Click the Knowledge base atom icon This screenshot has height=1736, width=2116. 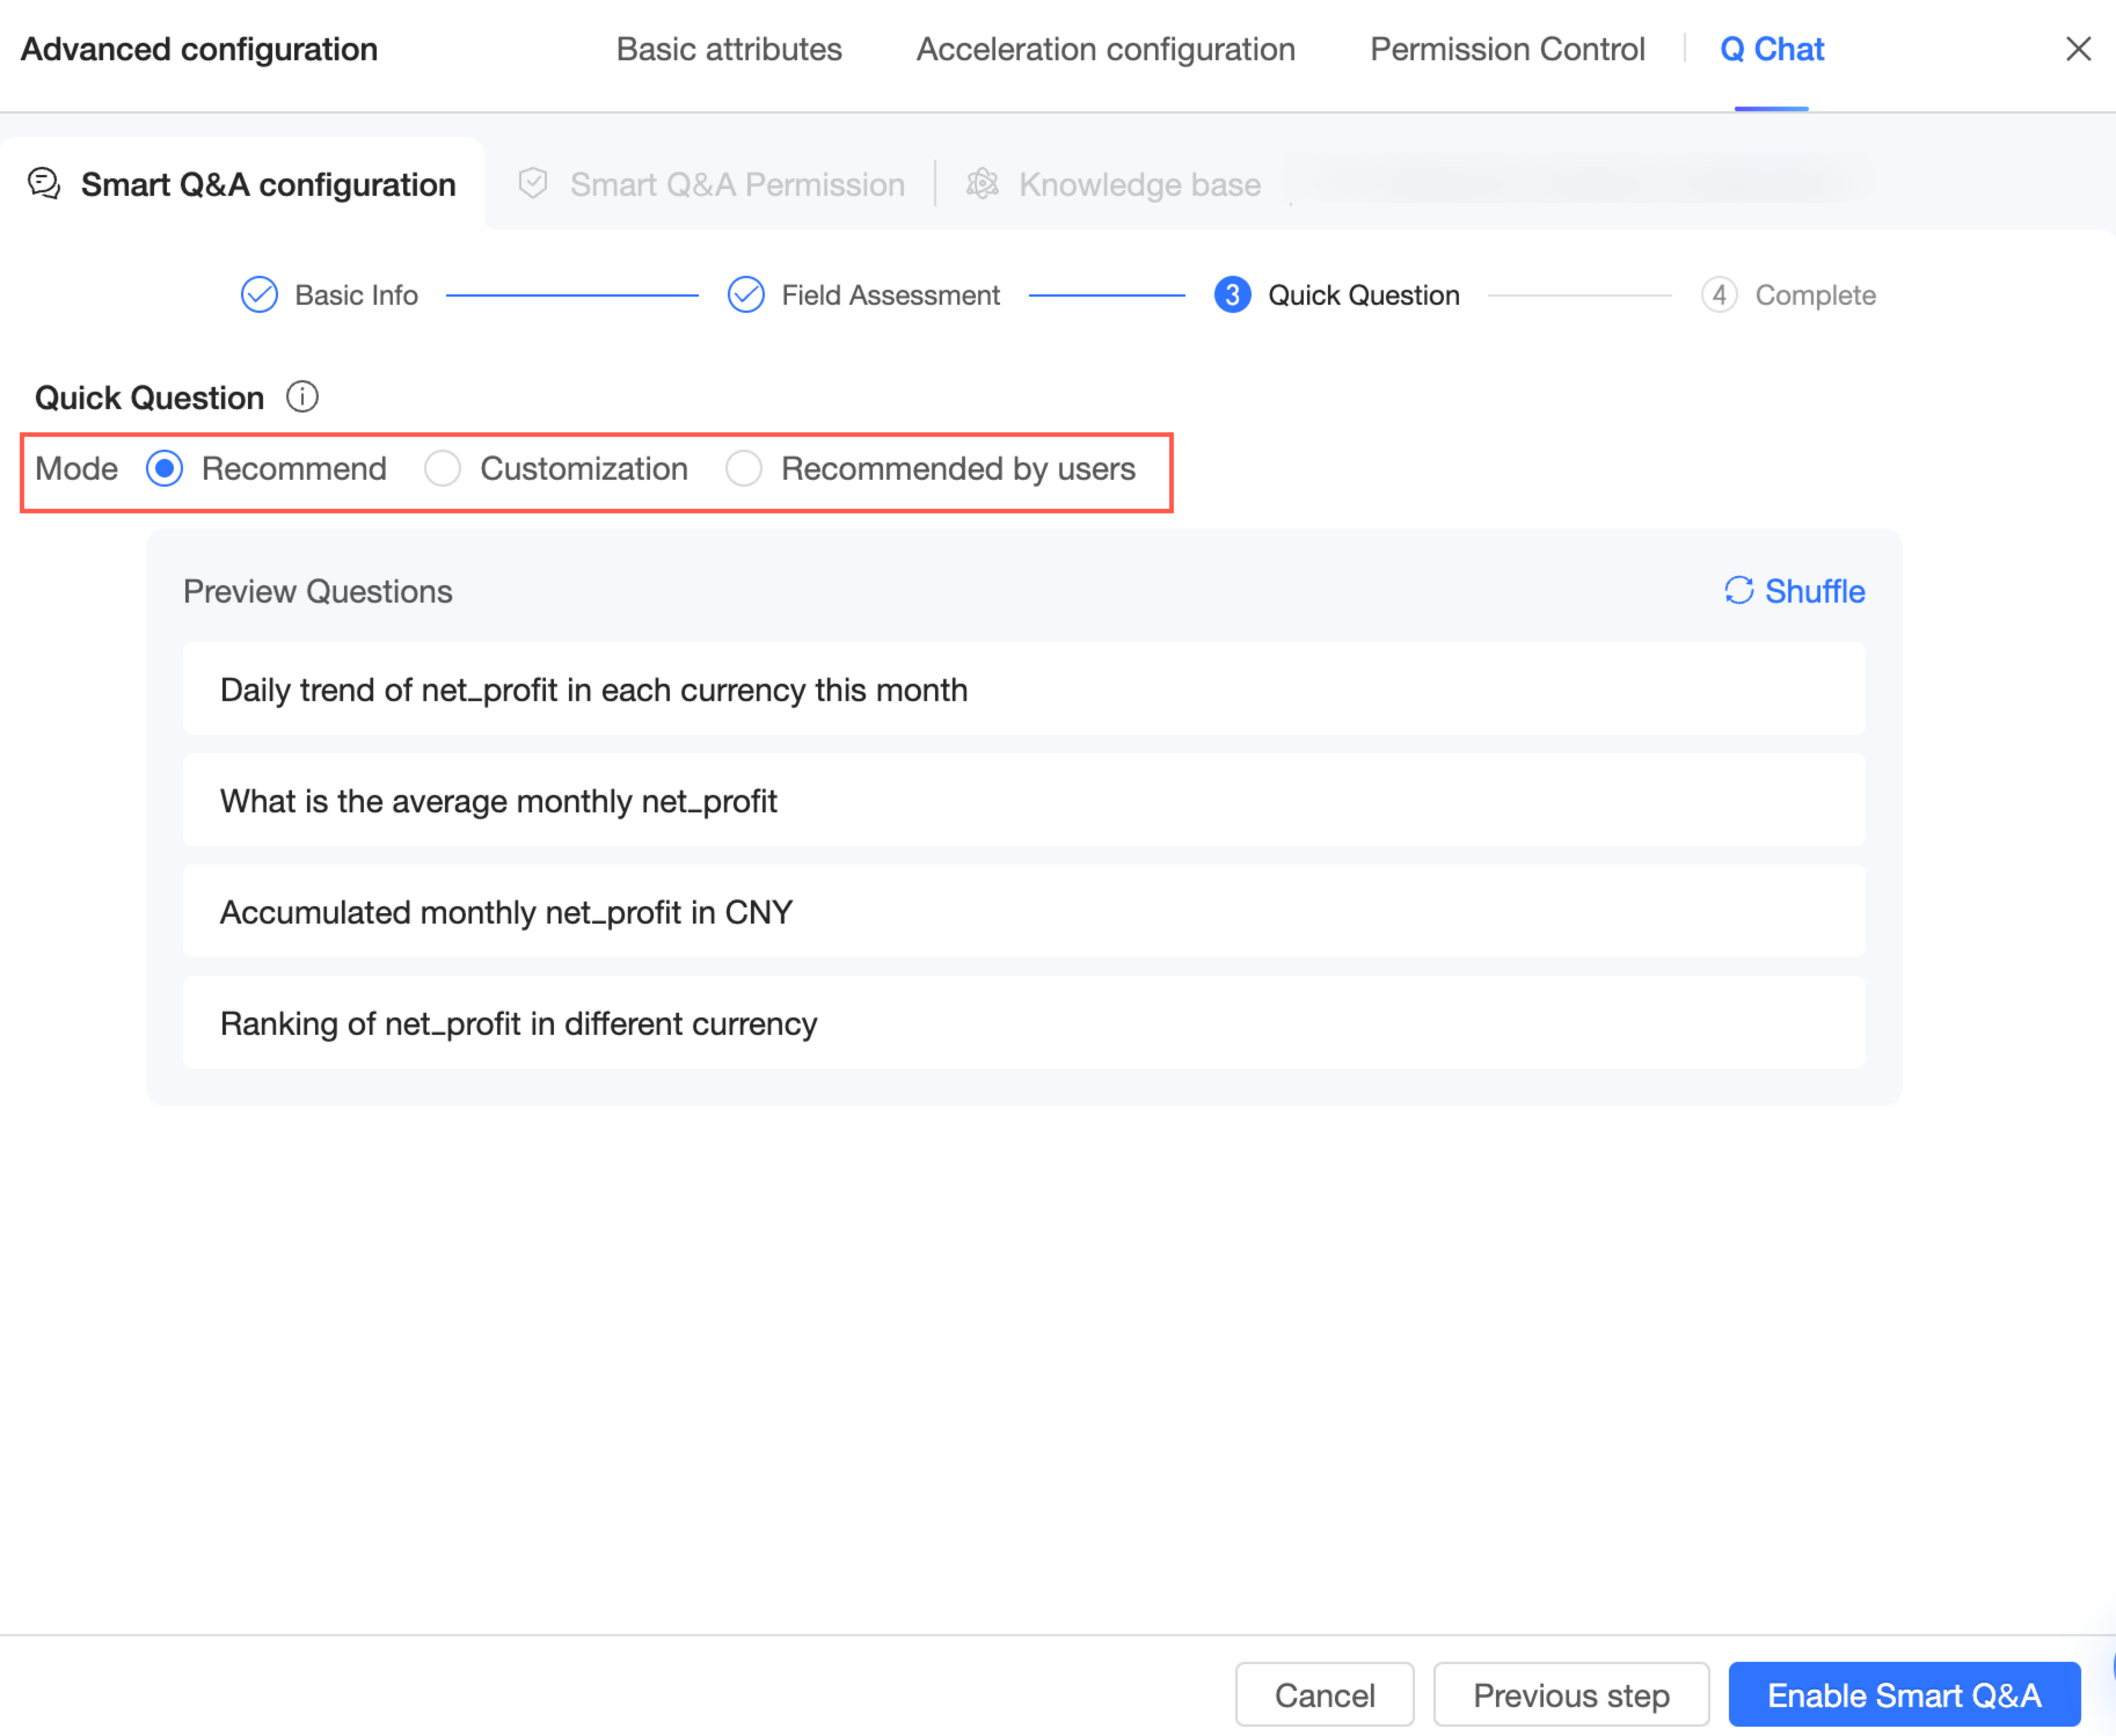[x=982, y=184]
